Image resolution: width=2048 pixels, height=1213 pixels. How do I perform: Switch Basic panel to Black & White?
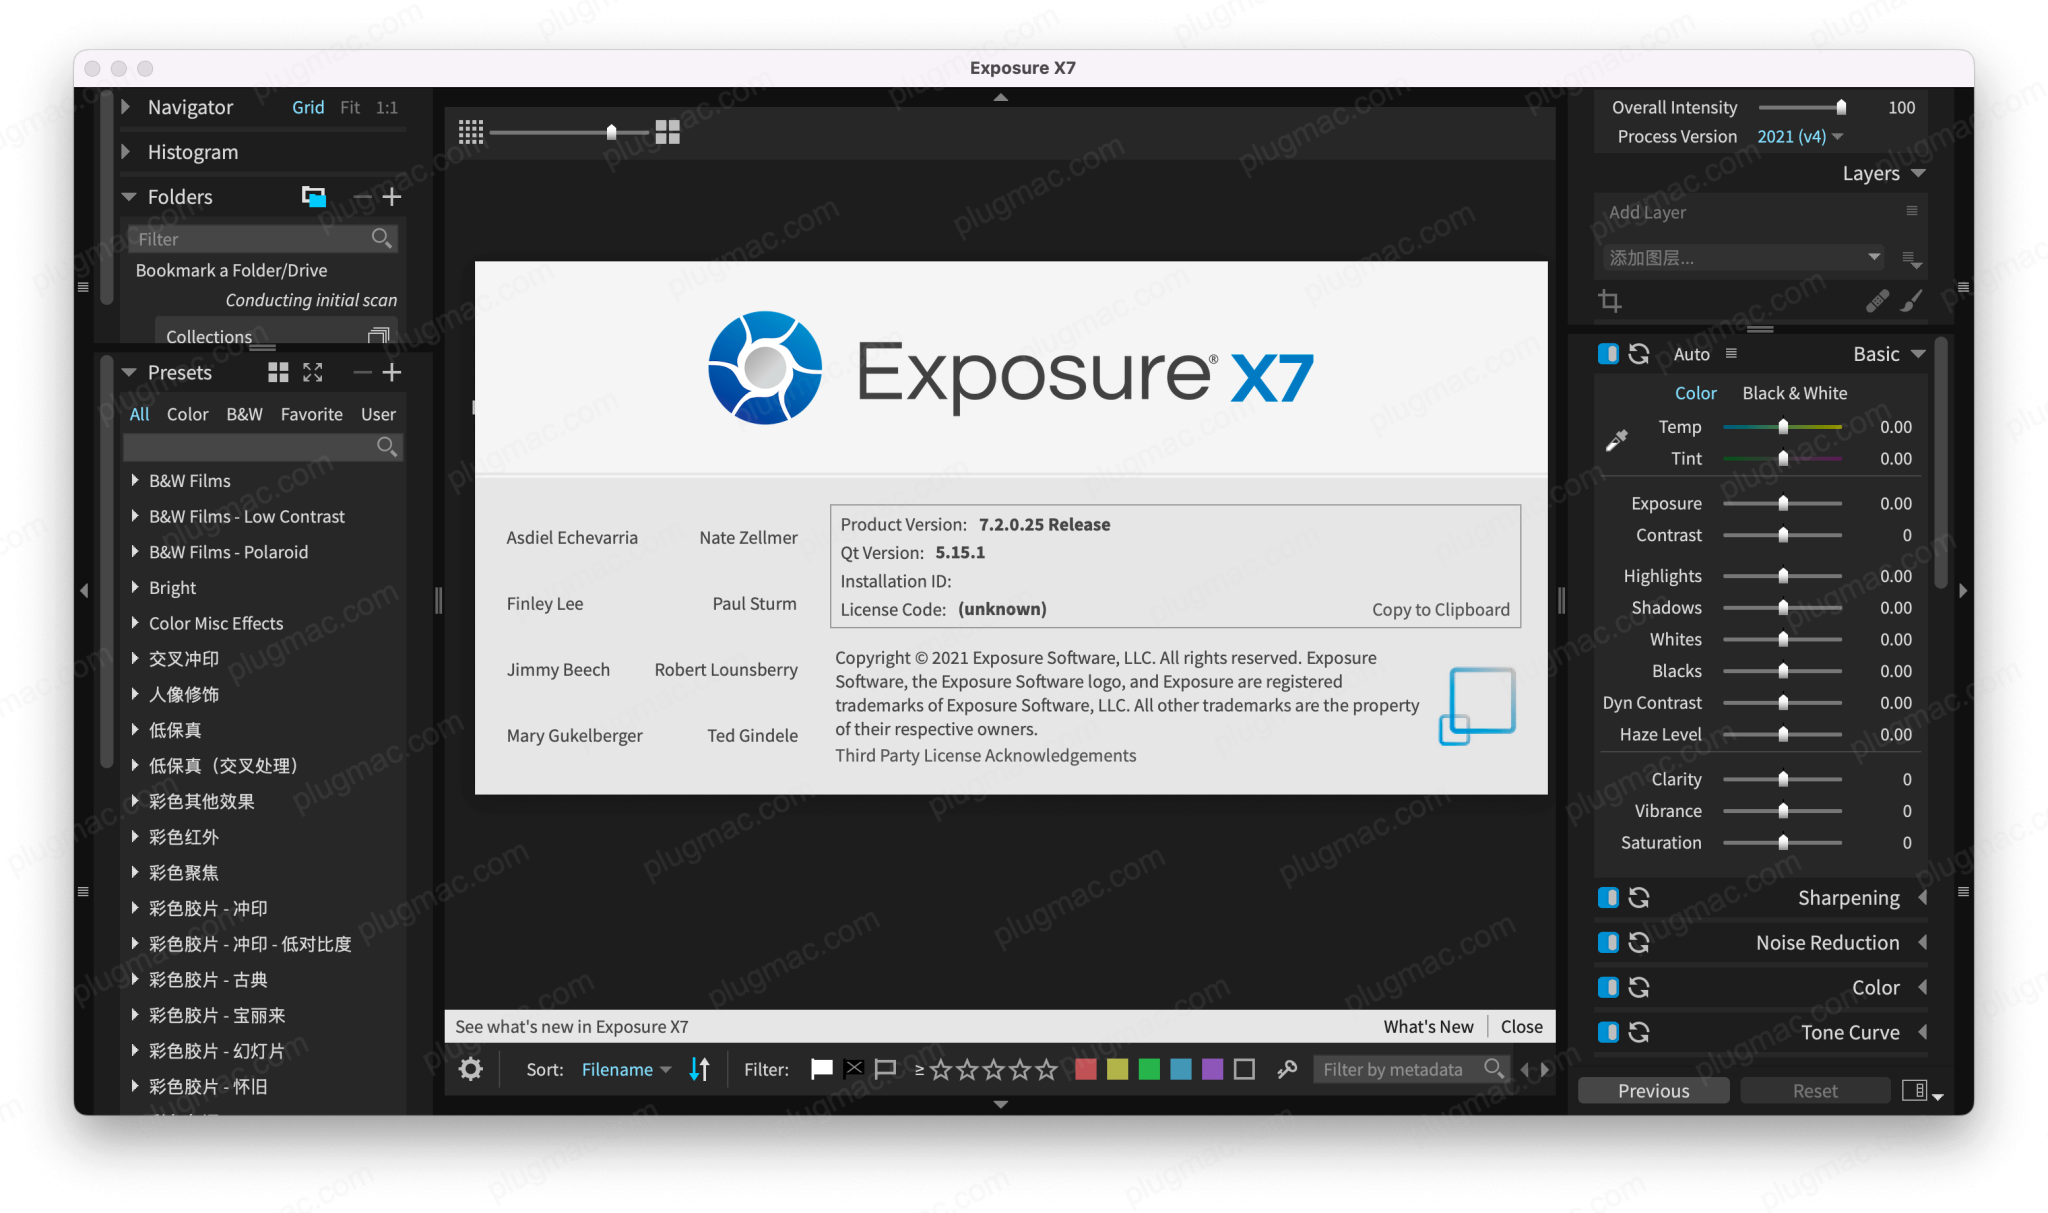(x=1794, y=393)
